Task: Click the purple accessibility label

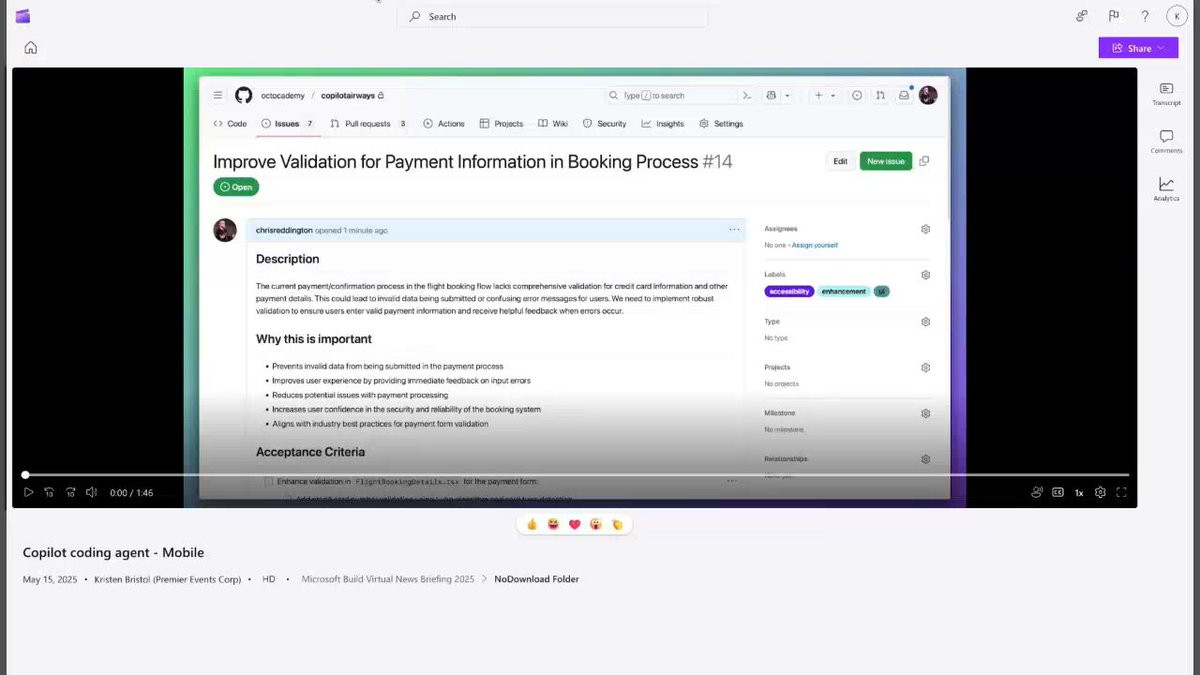Action: (x=789, y=291)
